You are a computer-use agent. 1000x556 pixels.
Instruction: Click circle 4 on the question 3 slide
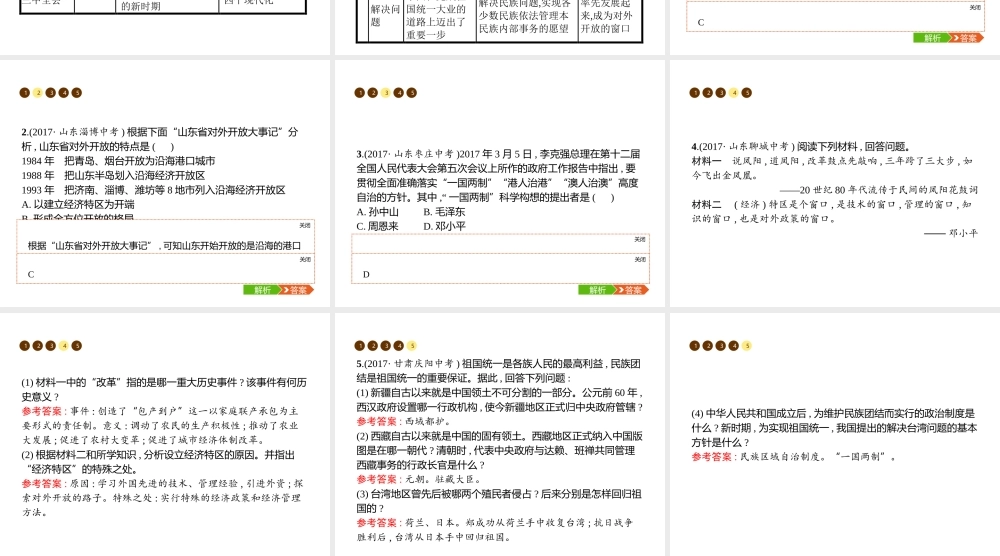click(399, 93)
